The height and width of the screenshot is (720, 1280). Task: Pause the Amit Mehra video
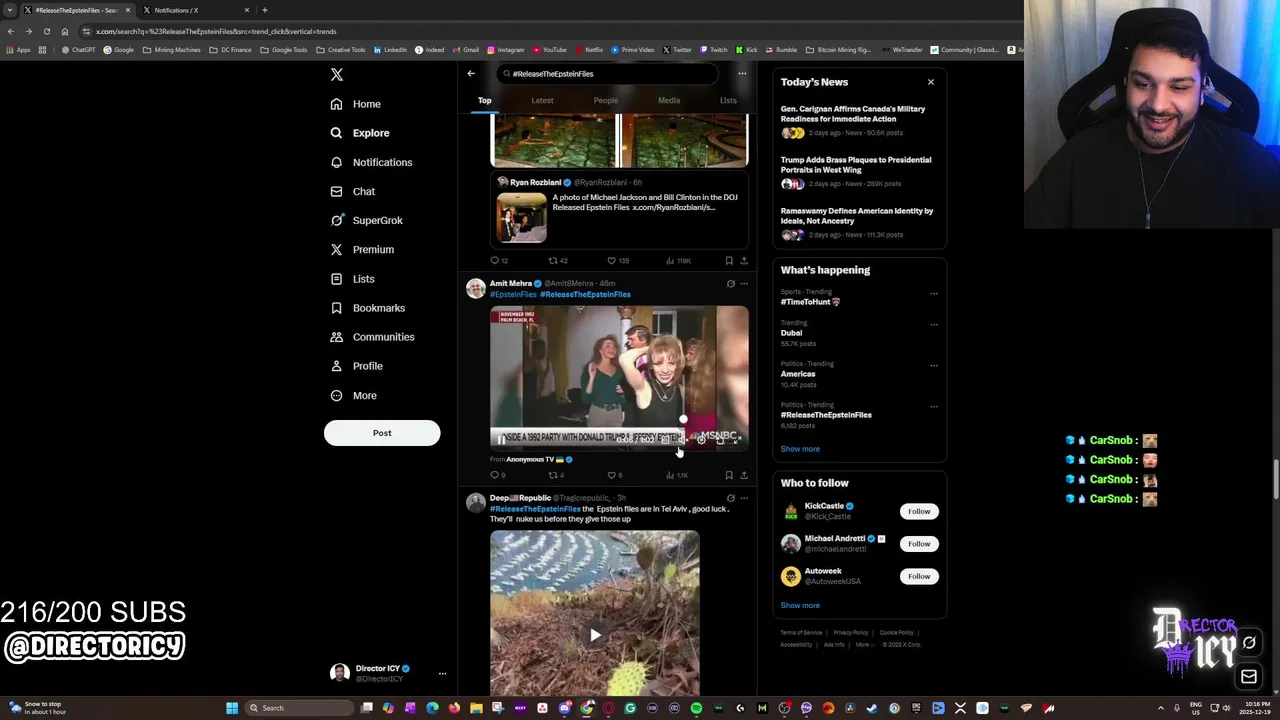pyautogui.click(x=502, y=439)
